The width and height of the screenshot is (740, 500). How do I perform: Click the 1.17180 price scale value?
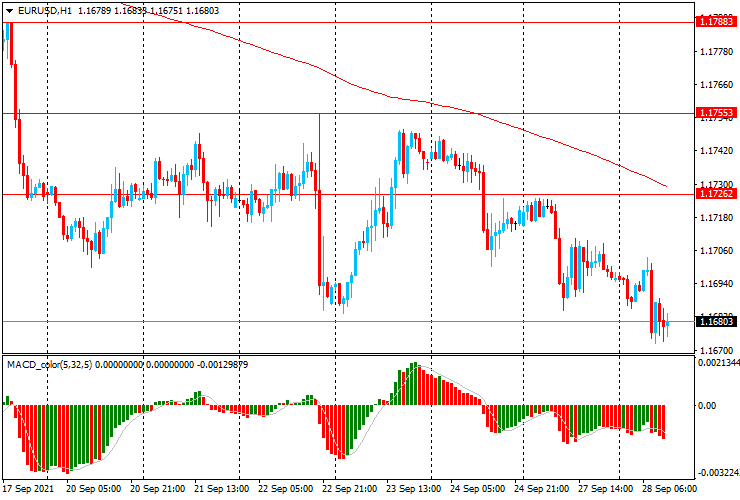[x=717, y=217]
